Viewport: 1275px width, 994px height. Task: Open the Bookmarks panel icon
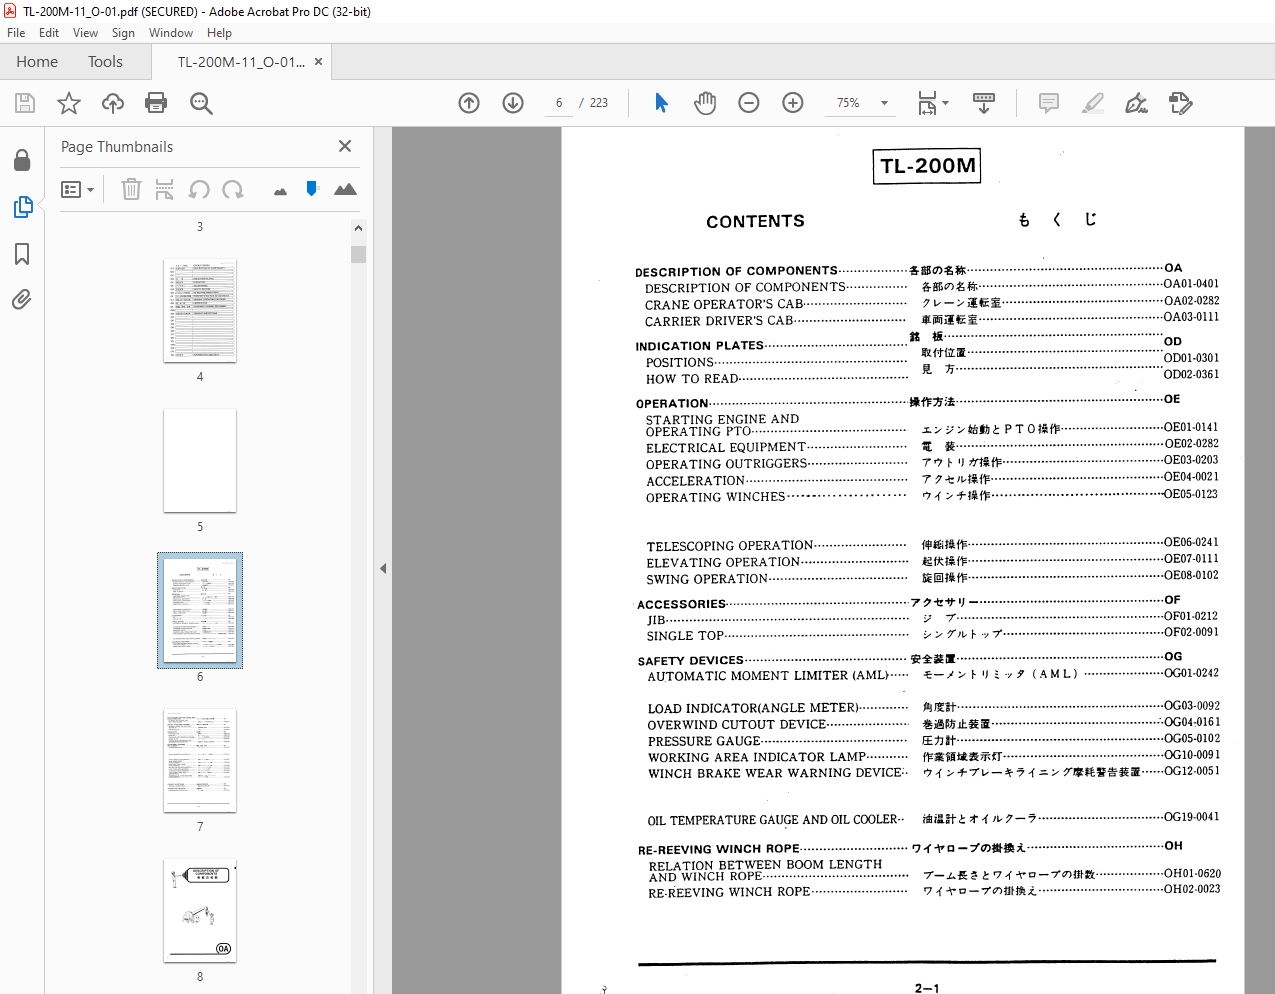point(22,254)
